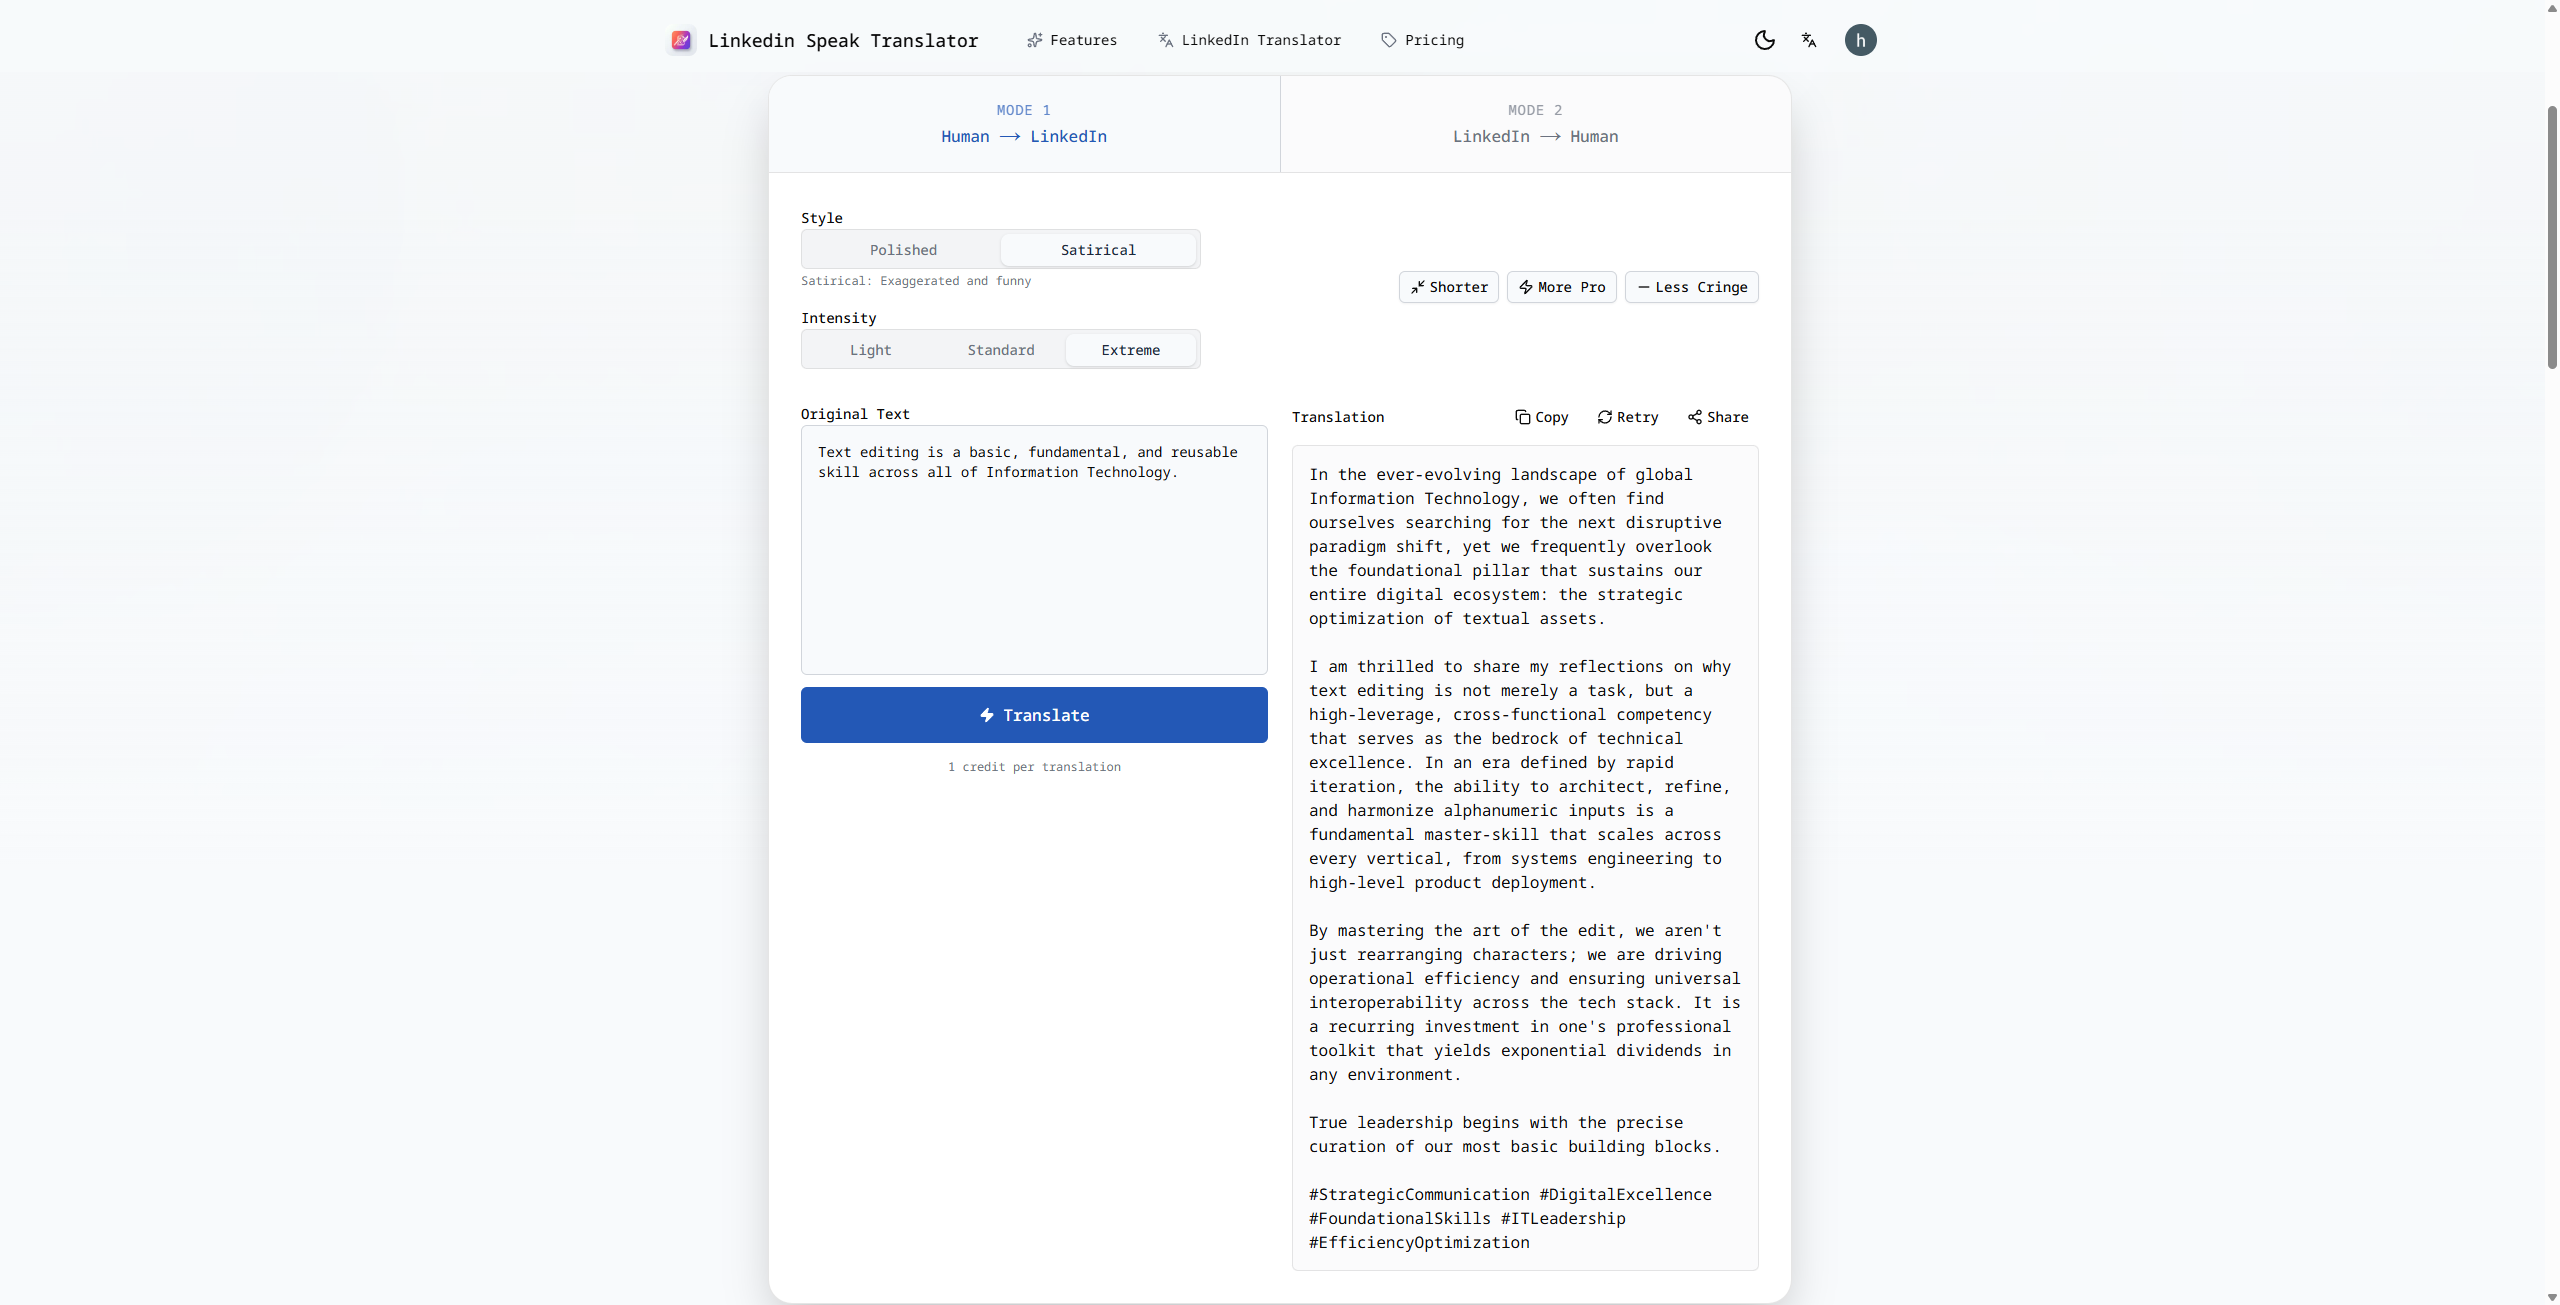Screen dimensions: 2560x1305
Task: Click the 'Intensity' label
Action: click(838, 318)
